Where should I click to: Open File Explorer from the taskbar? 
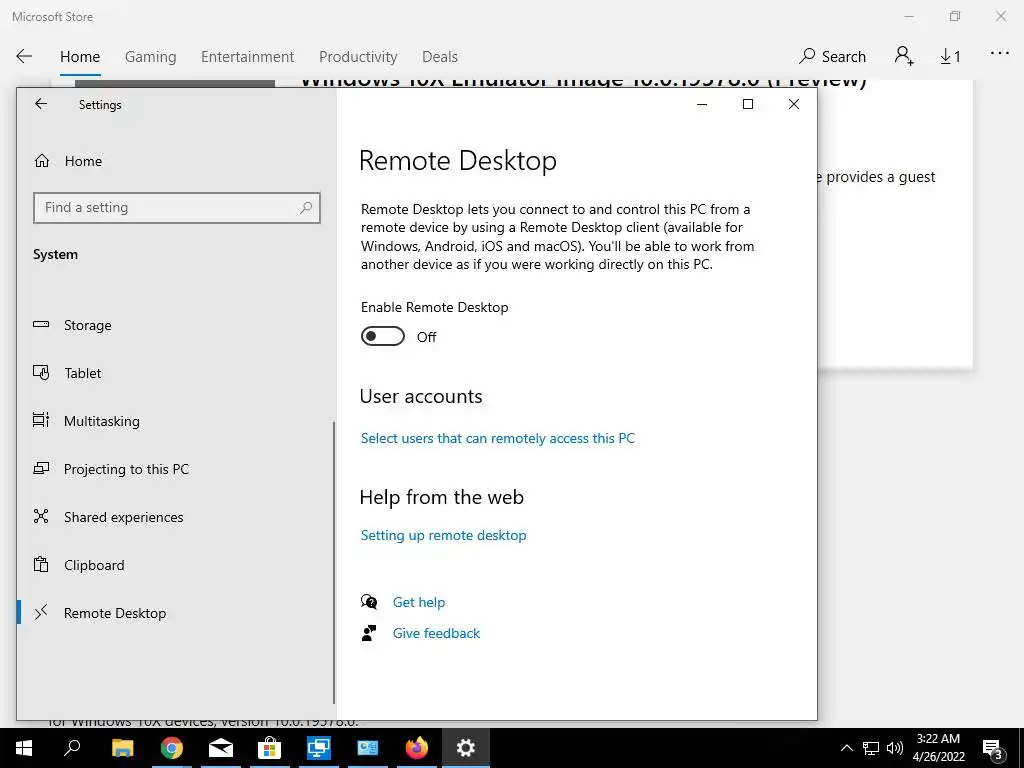tap(122, 748)
